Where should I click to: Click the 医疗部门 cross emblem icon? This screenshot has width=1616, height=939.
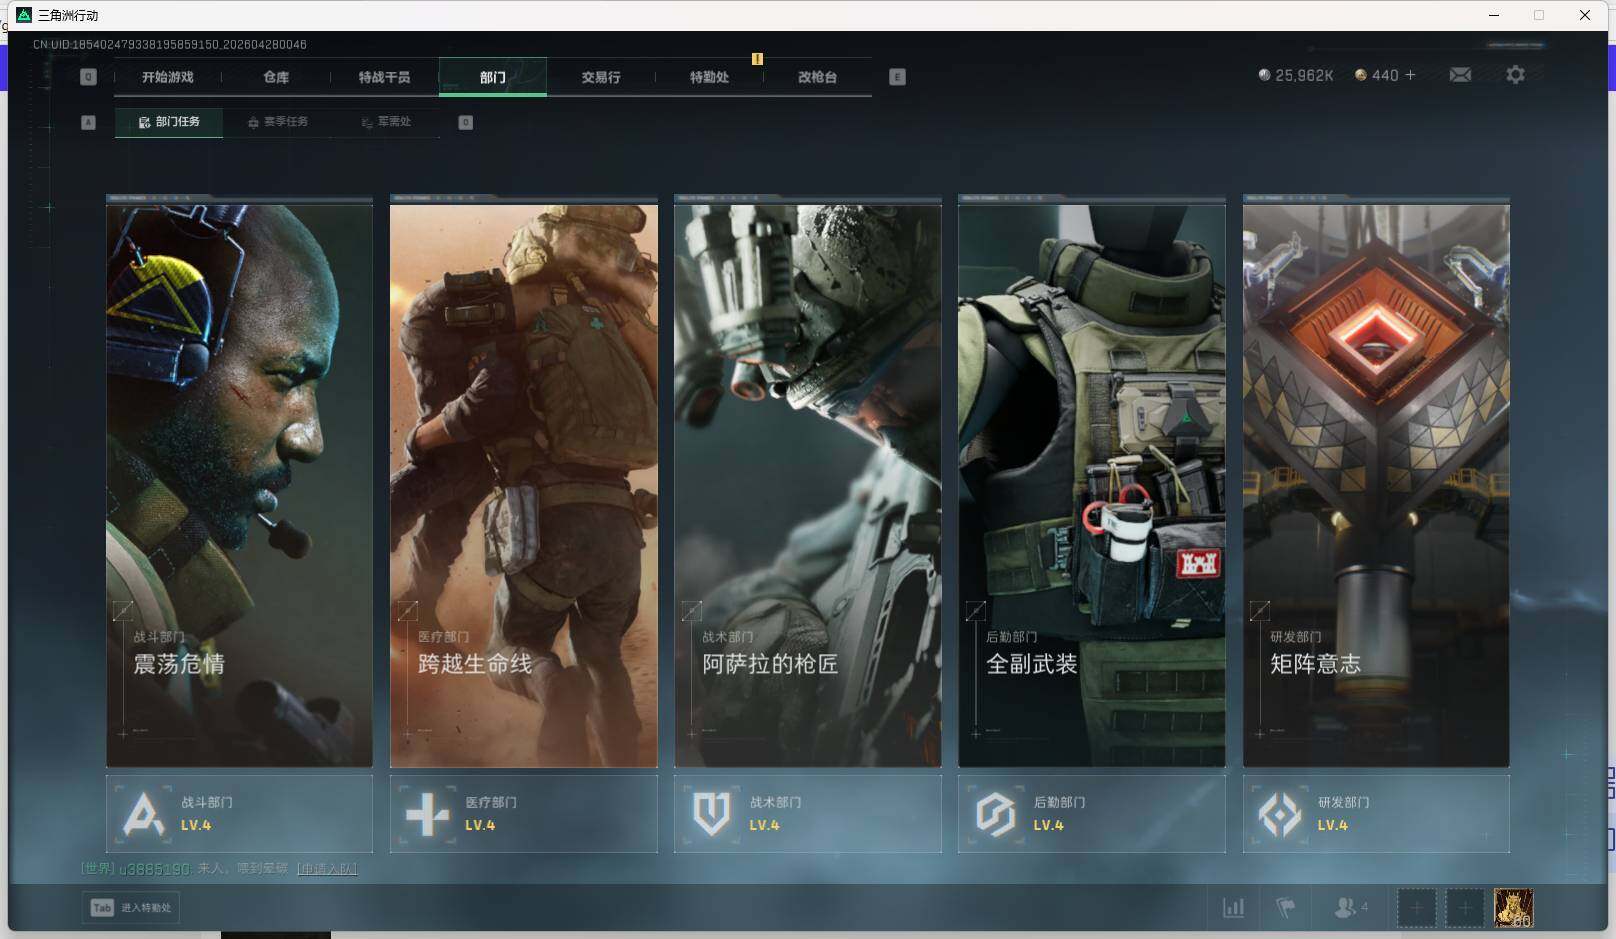pyautogui.click(x=427, y=814)
